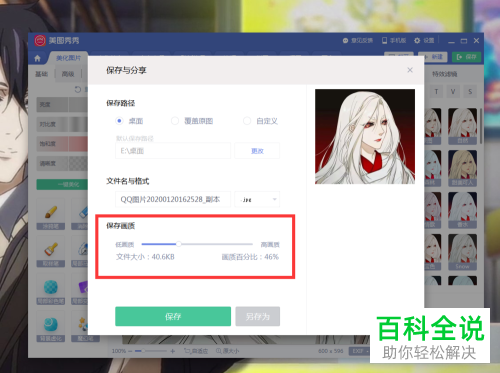
Task: Close the 保存与分享 dialog
Action: point(410,70)
